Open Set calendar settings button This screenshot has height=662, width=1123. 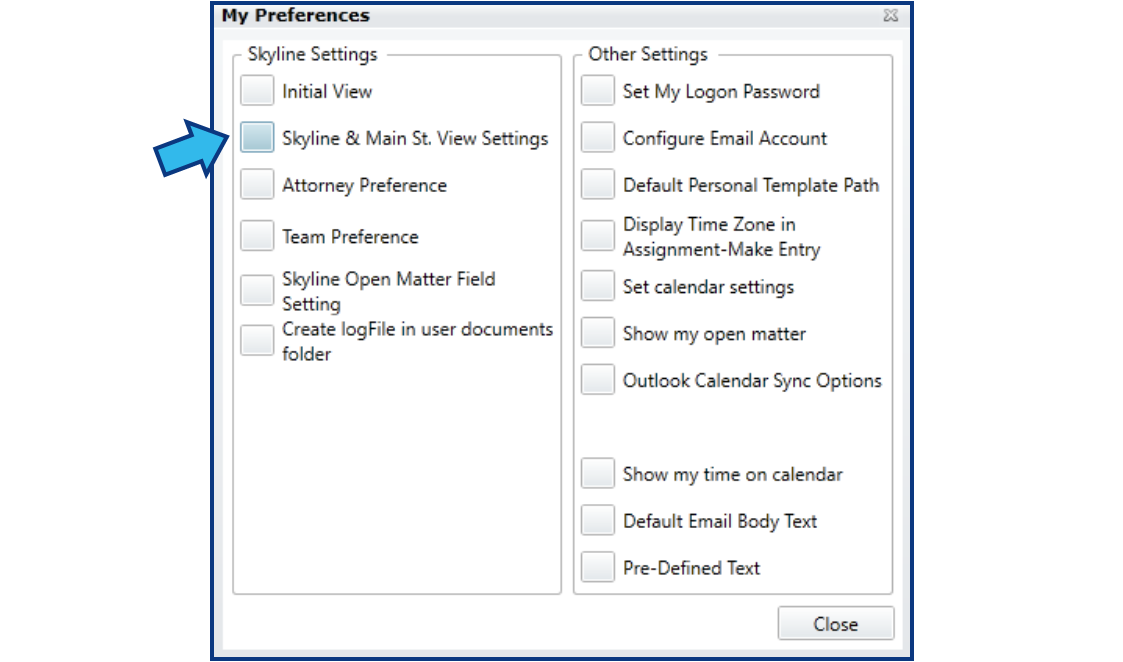point(598,286)
